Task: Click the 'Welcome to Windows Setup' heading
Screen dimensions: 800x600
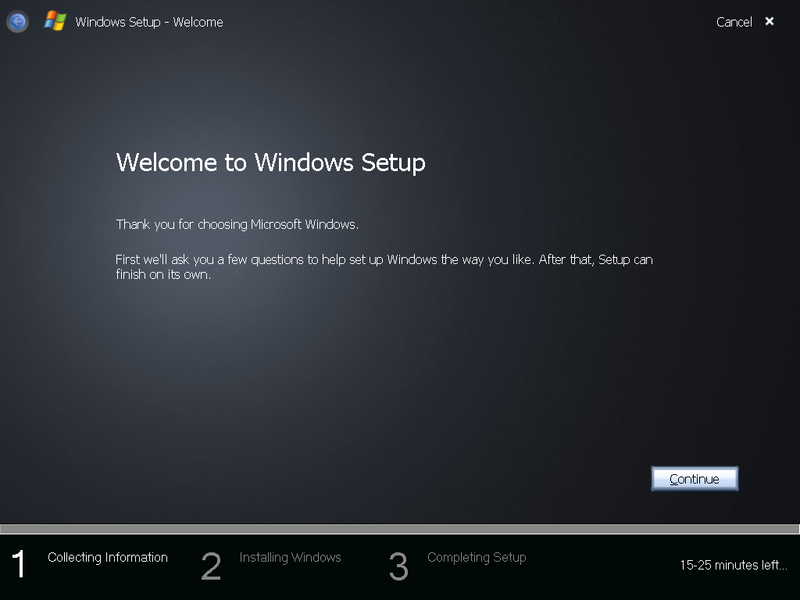Action: click(270, 163)
